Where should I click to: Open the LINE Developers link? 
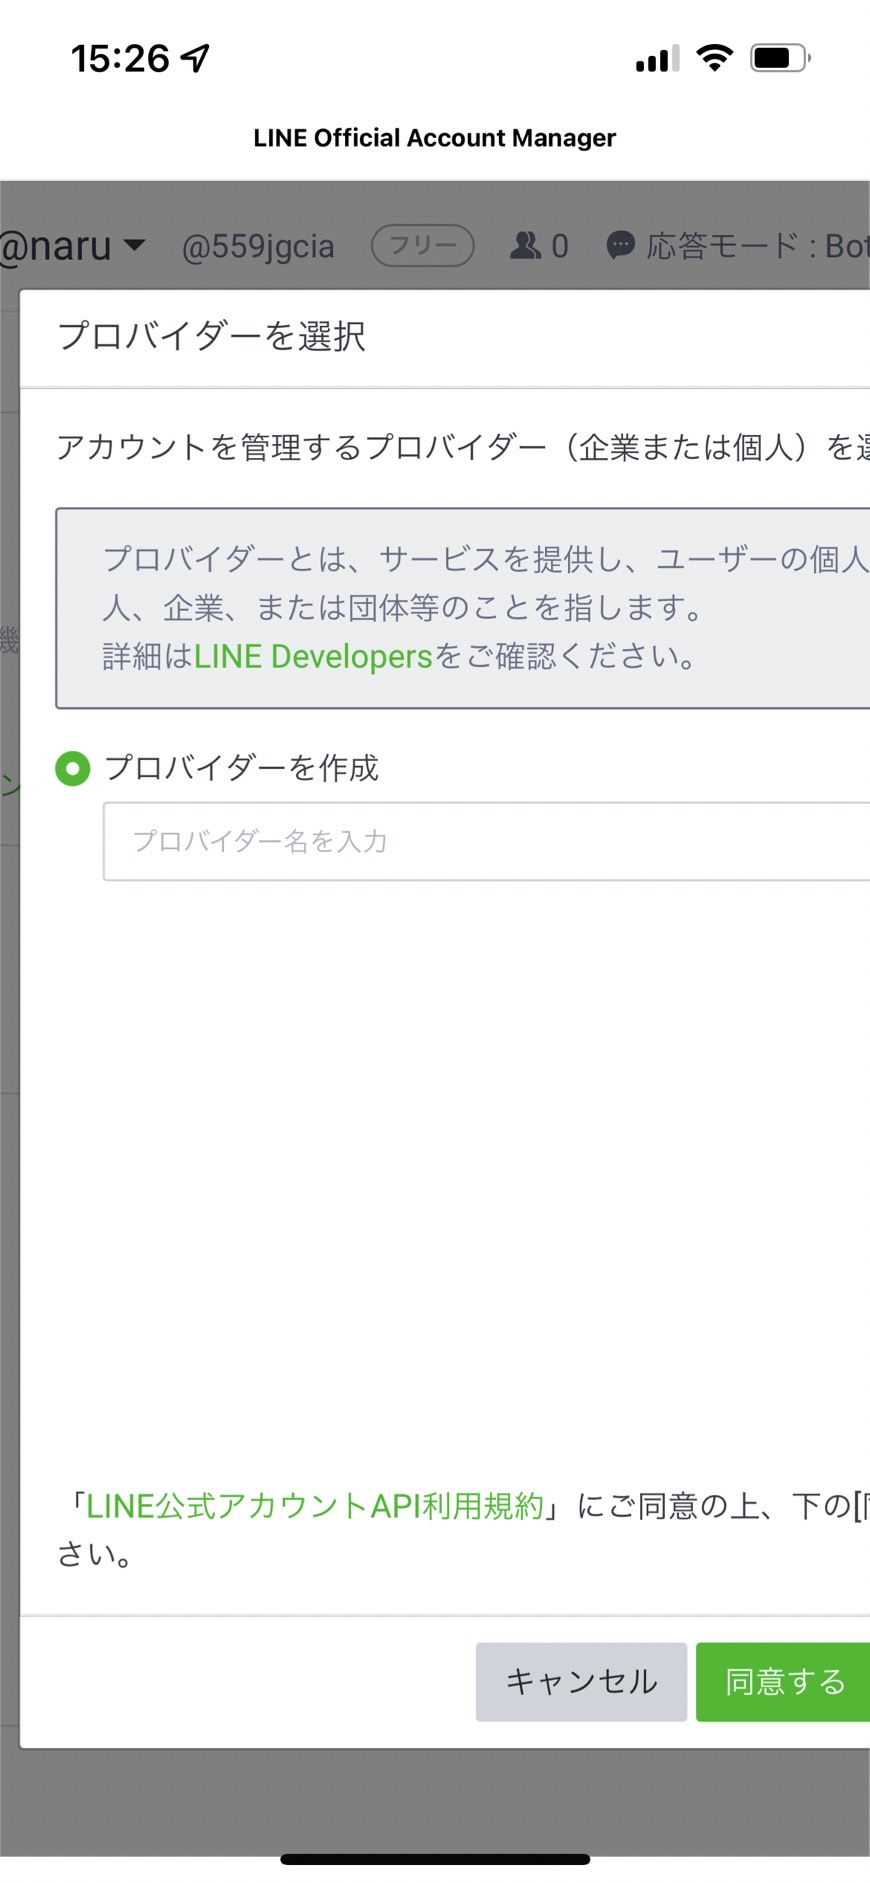click(313, 657)
